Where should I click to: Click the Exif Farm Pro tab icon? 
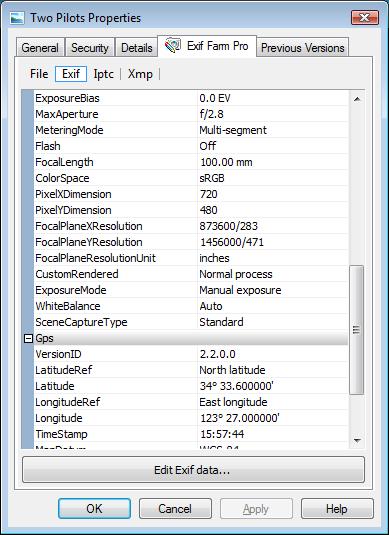173,45
